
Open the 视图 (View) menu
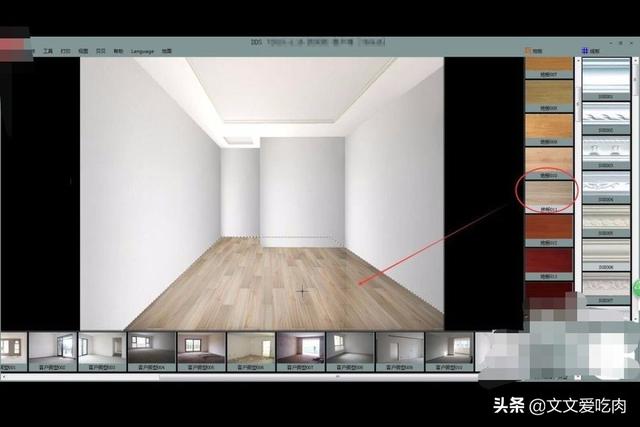pos(83,49)
